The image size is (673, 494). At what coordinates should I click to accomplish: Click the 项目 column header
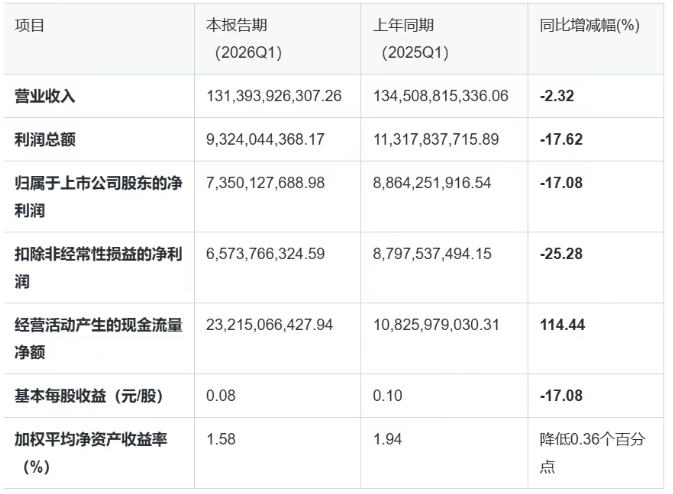[30, 27]
